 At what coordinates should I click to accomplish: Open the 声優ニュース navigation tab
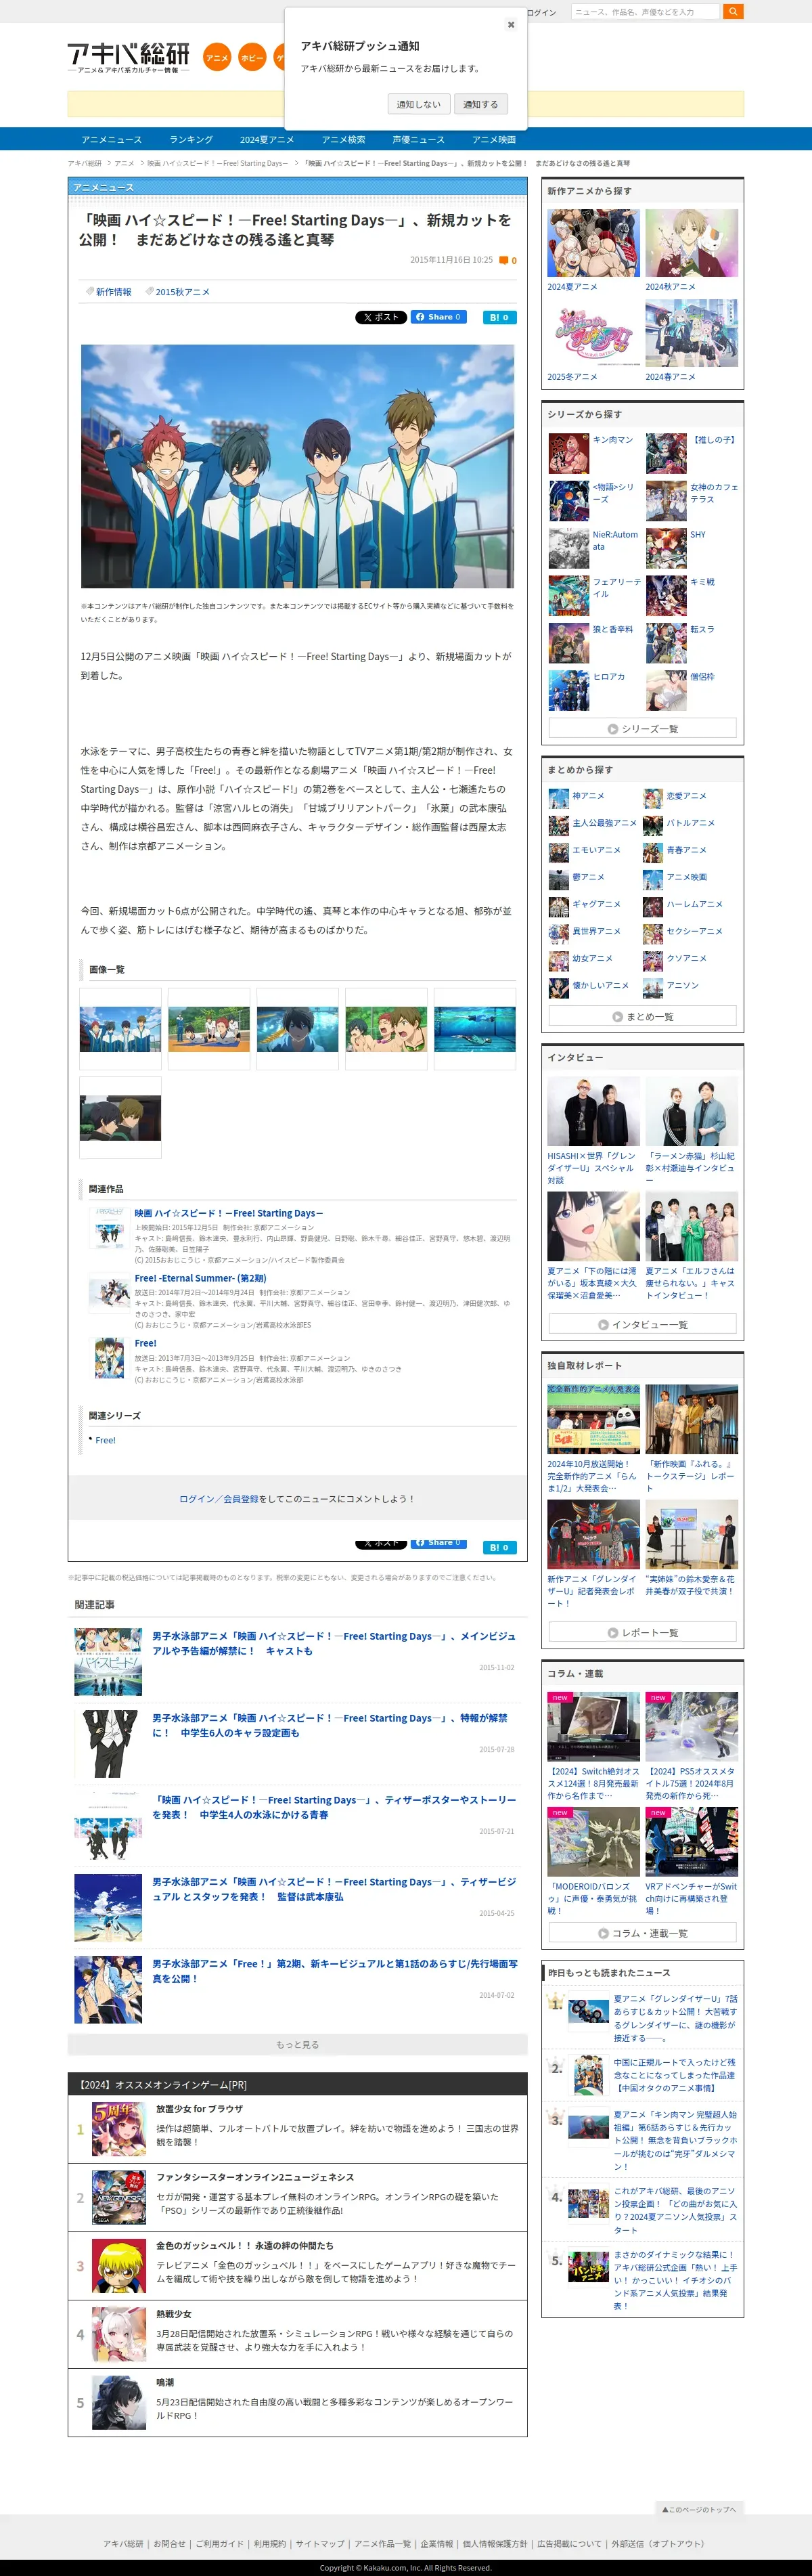[418, 139]
